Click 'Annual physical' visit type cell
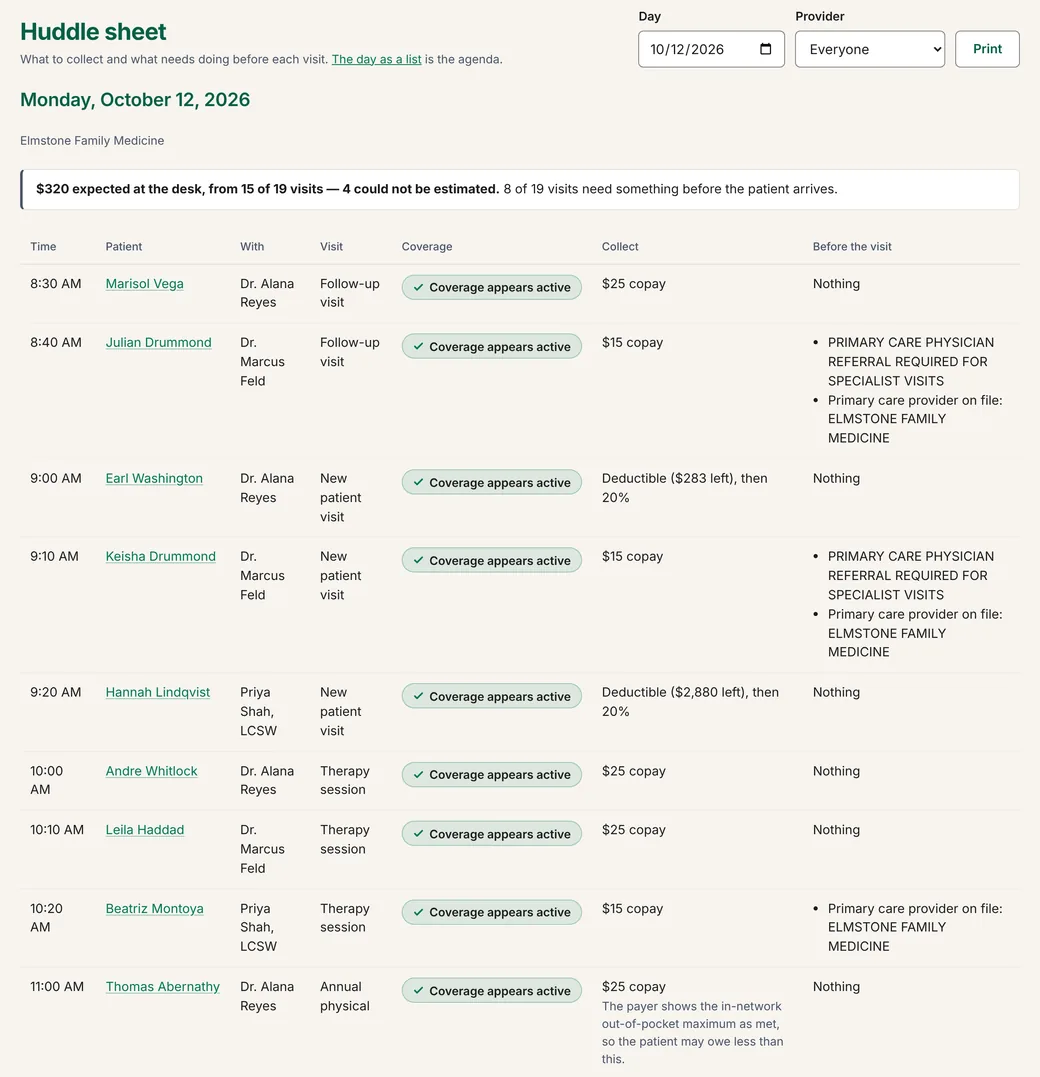Image resolution: width=1040 pixels, height=1077 pixels. (345, 996)
